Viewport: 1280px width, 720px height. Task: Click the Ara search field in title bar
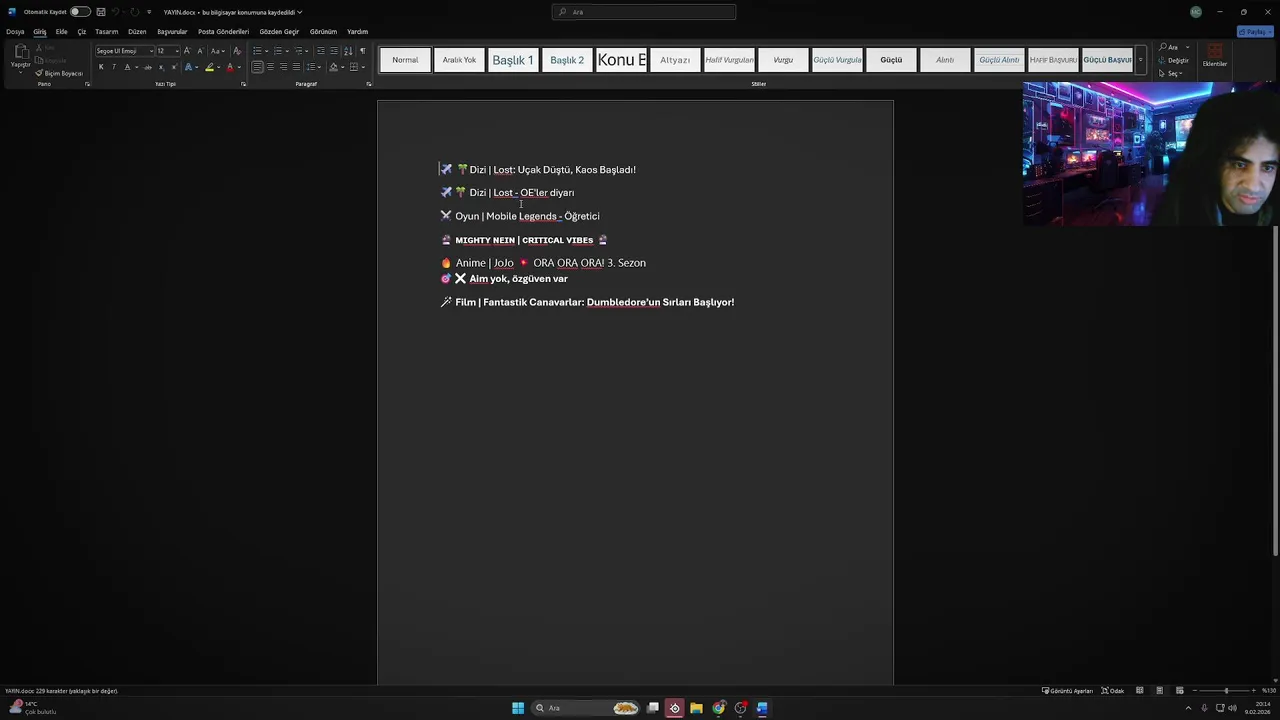643,12
